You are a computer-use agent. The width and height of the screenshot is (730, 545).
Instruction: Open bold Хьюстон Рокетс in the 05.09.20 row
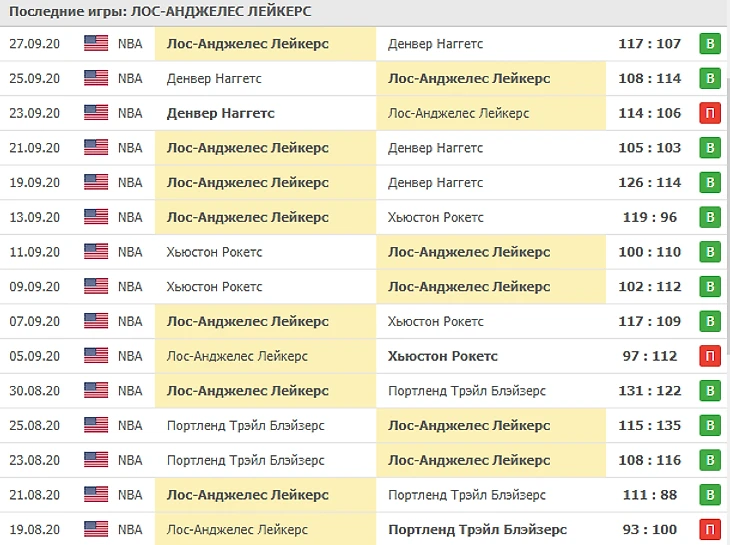coord(443,356)
